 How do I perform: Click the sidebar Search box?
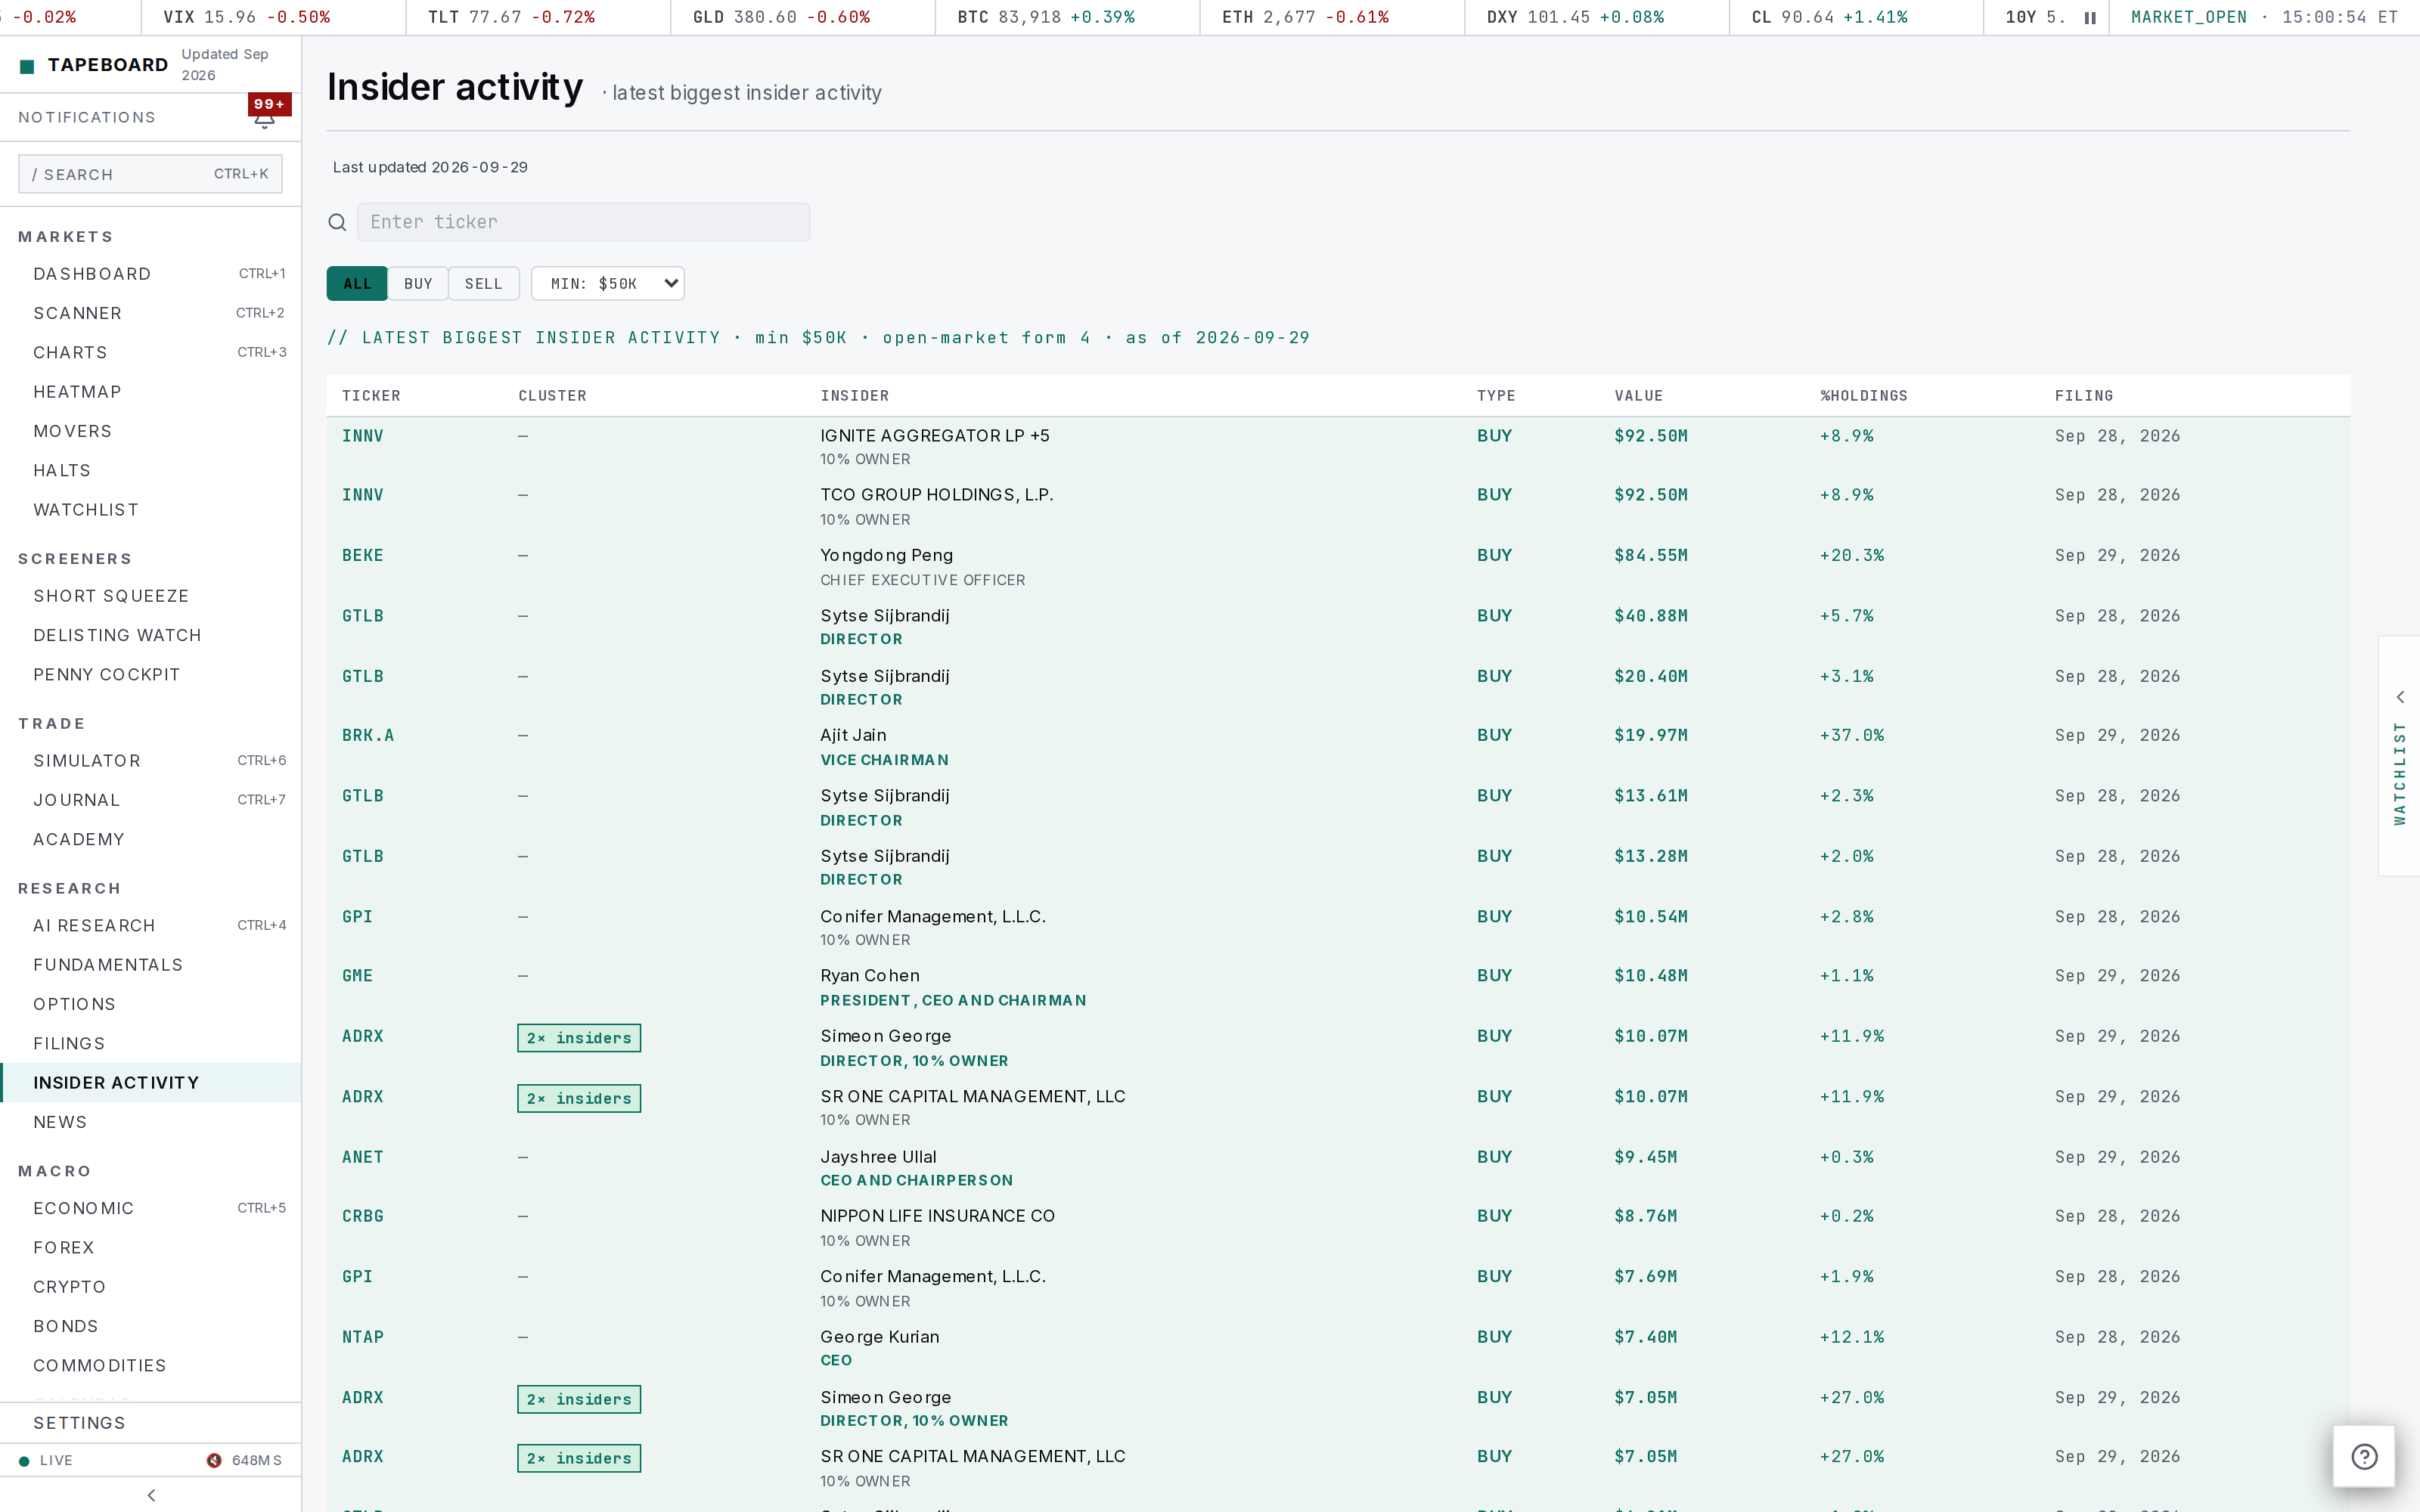point(150,174)
